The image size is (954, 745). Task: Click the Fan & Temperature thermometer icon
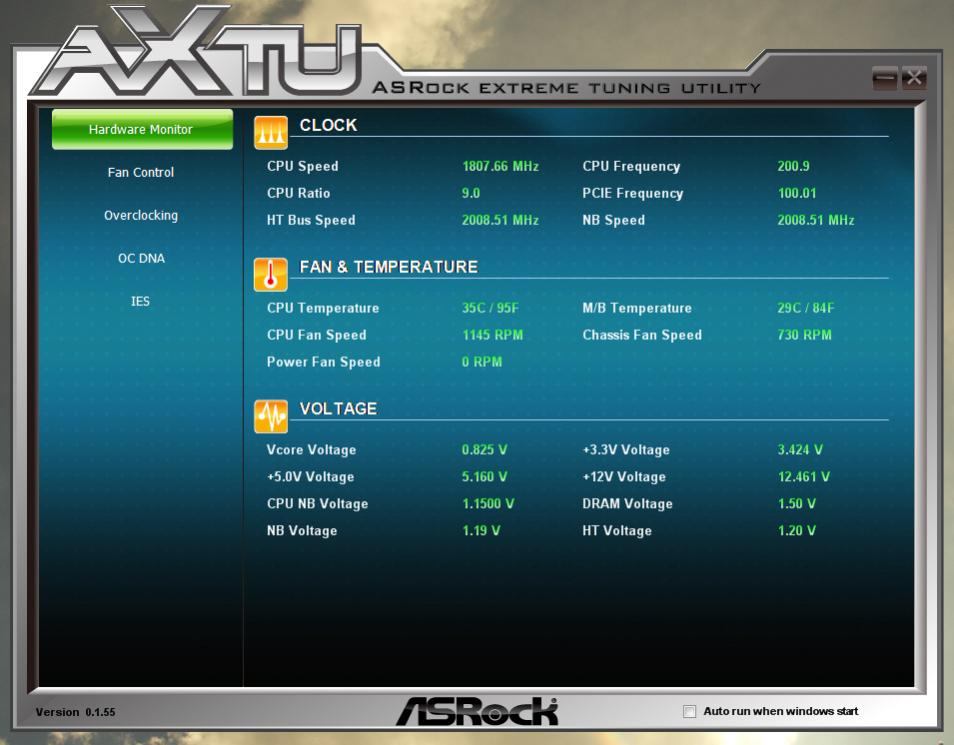271,275
